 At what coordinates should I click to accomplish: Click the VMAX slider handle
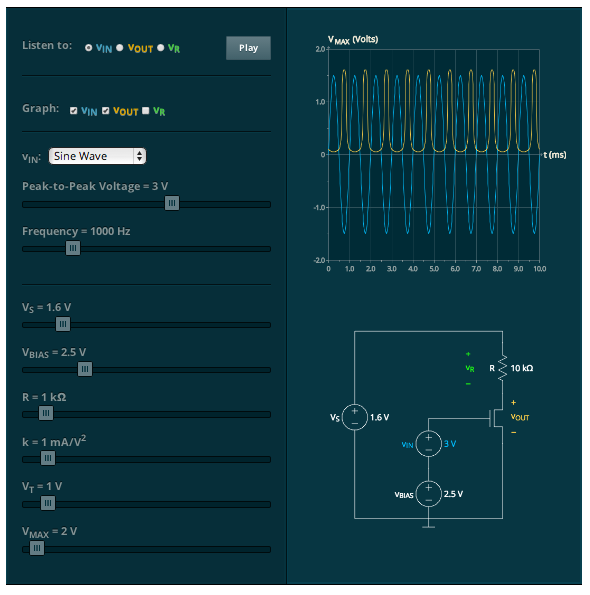[37, 548]
